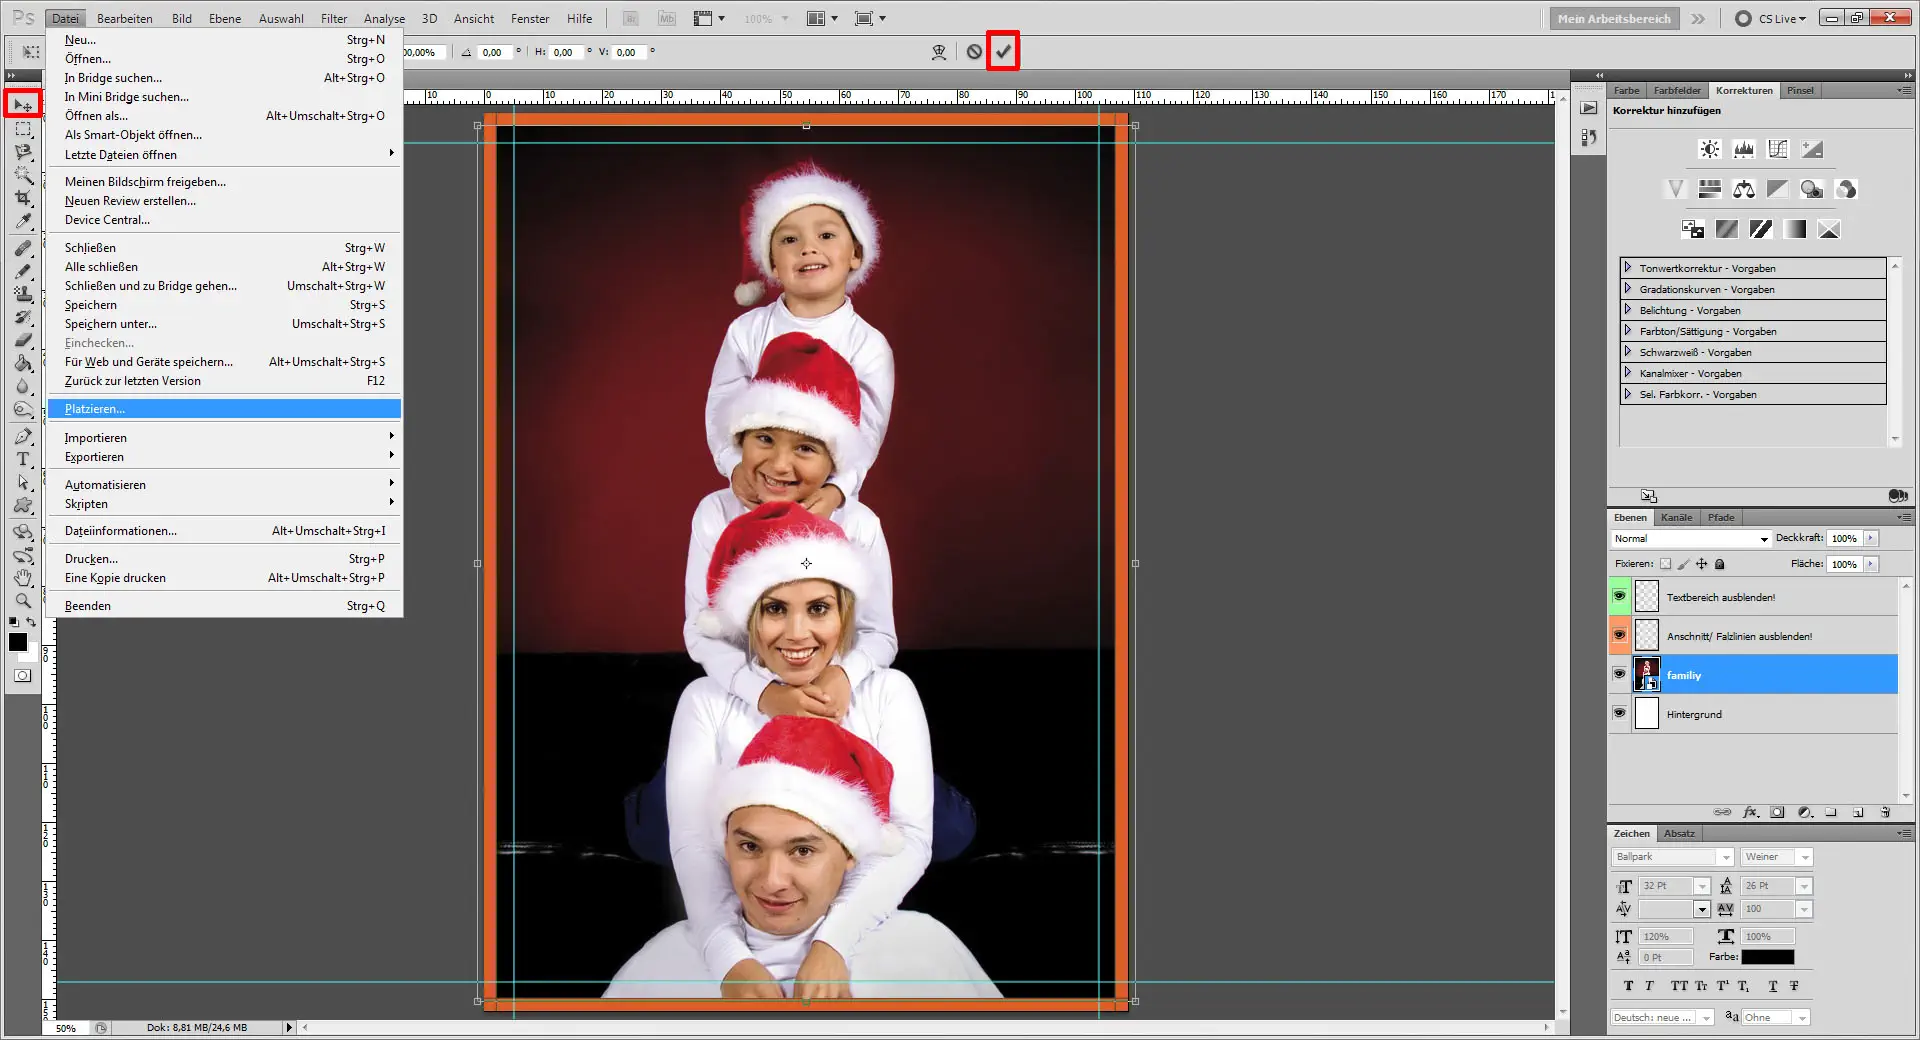Open the blend mode dropdown showing Normal
Screen dimensions: 1920x1040
[1690, 538]
